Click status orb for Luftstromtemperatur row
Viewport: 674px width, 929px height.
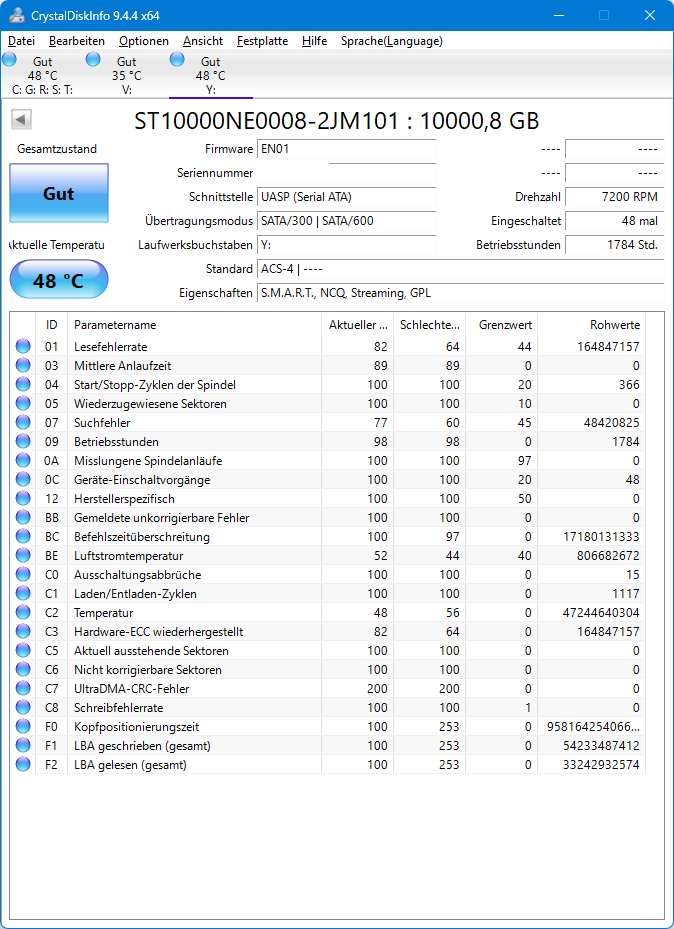(x=23, y=556)
